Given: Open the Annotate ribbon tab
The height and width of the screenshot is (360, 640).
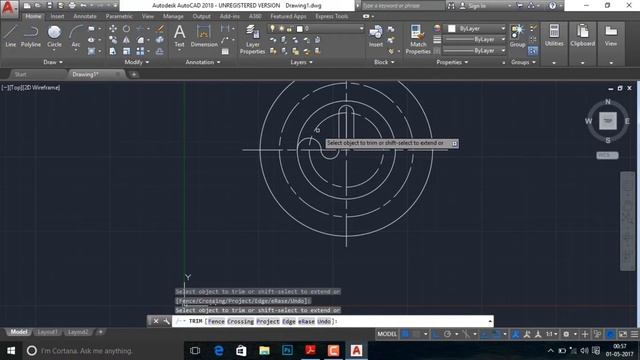Looking at the screenshot, I should [85, 16].
